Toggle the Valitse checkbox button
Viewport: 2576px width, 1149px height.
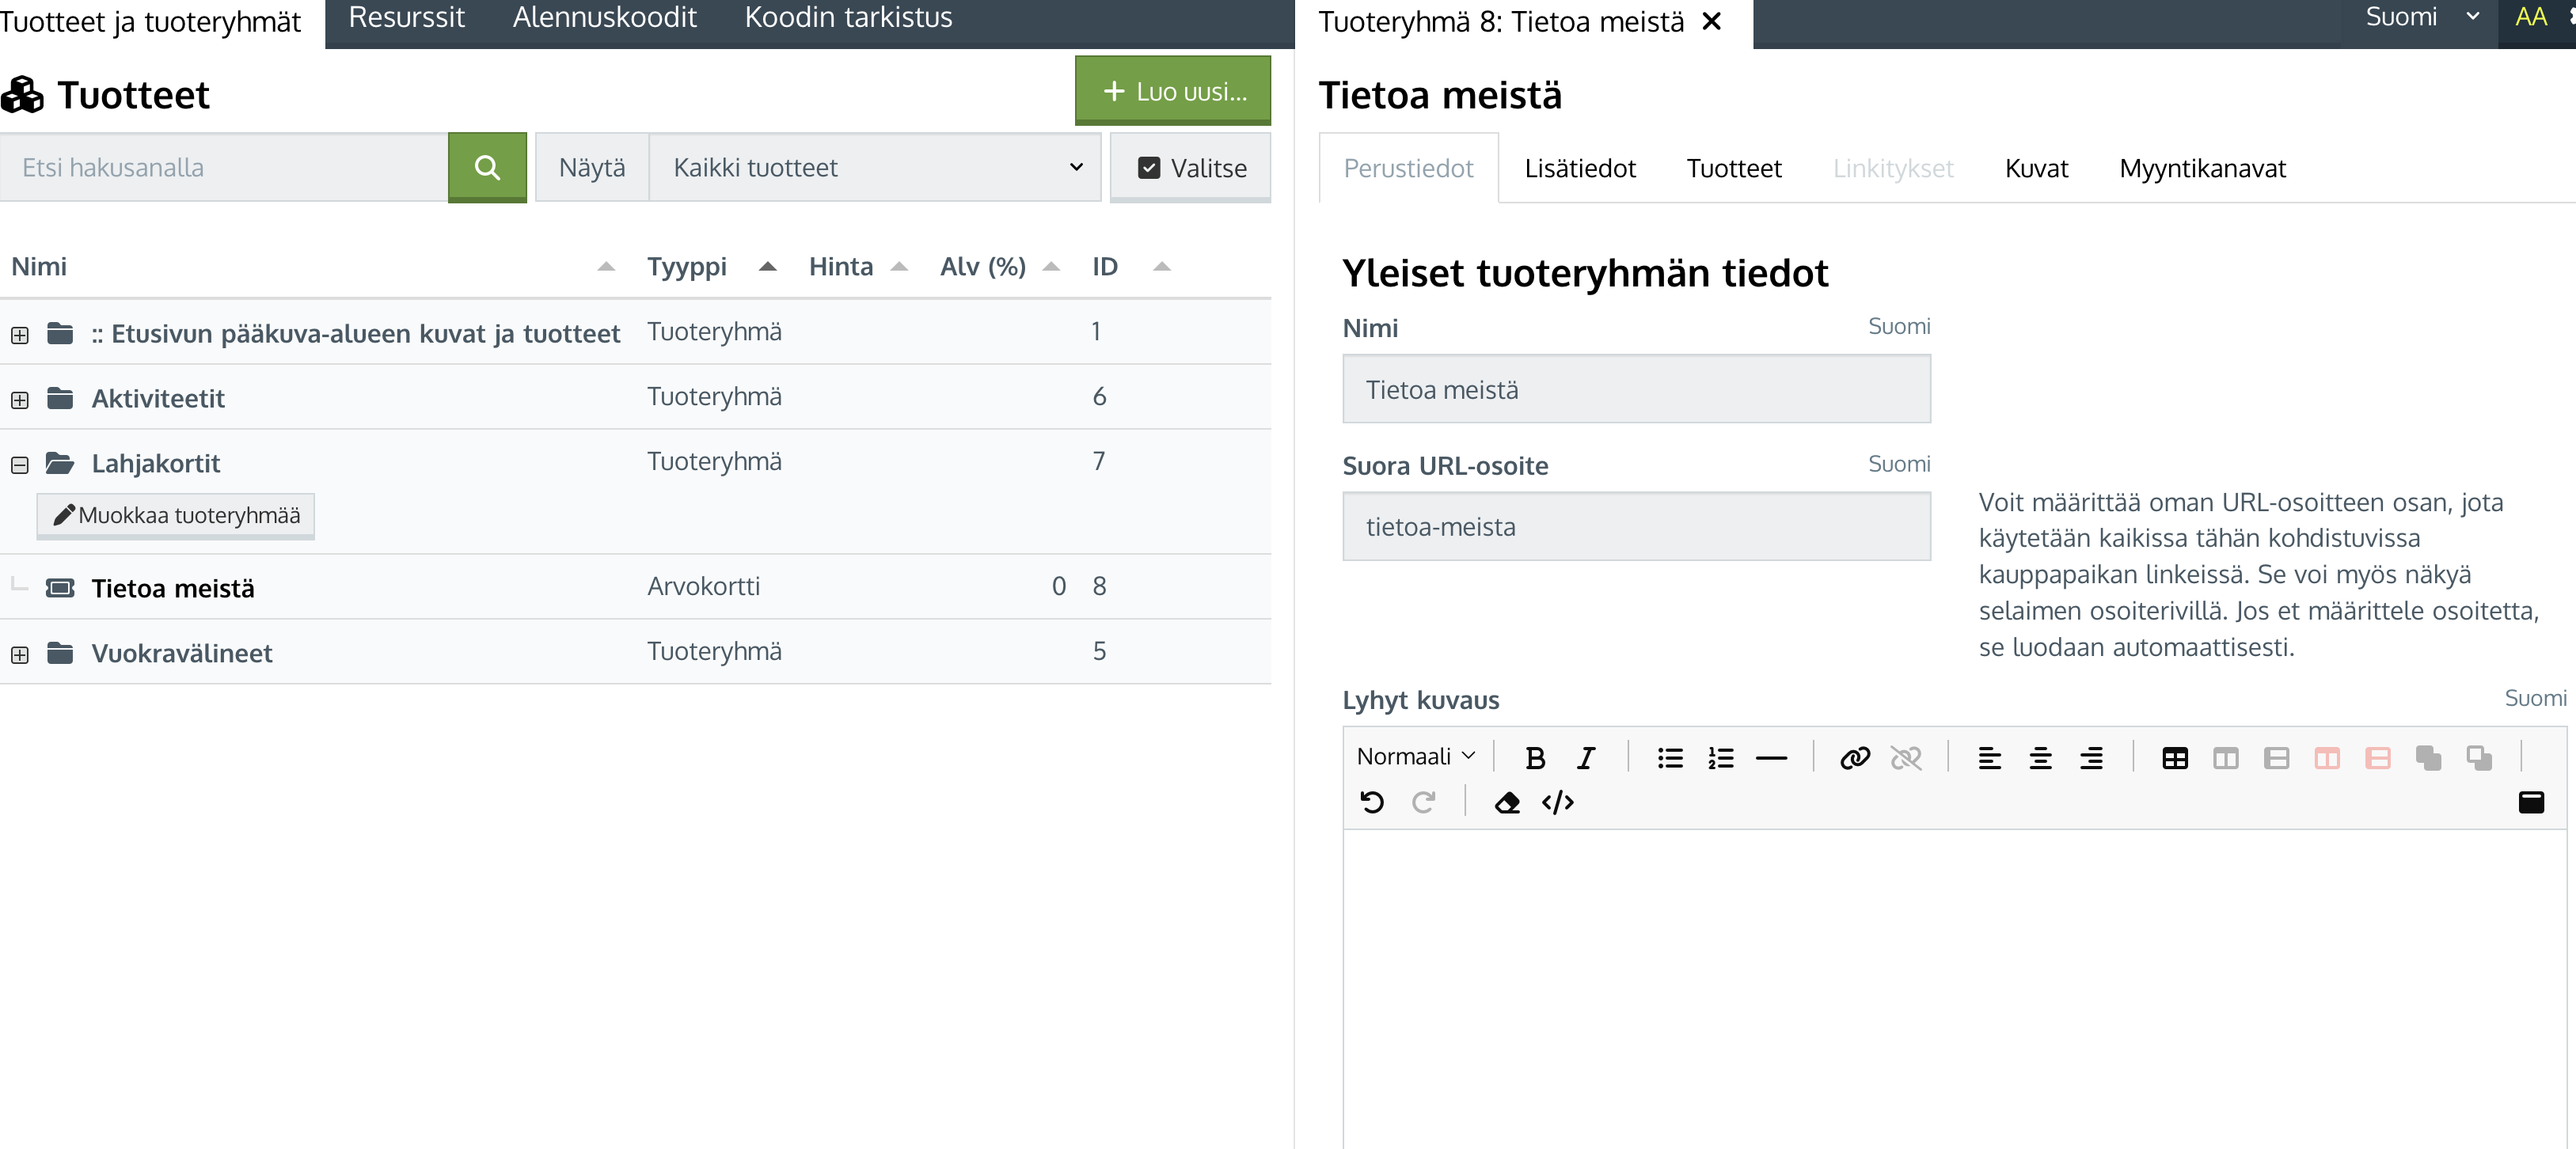(1190, 167)
